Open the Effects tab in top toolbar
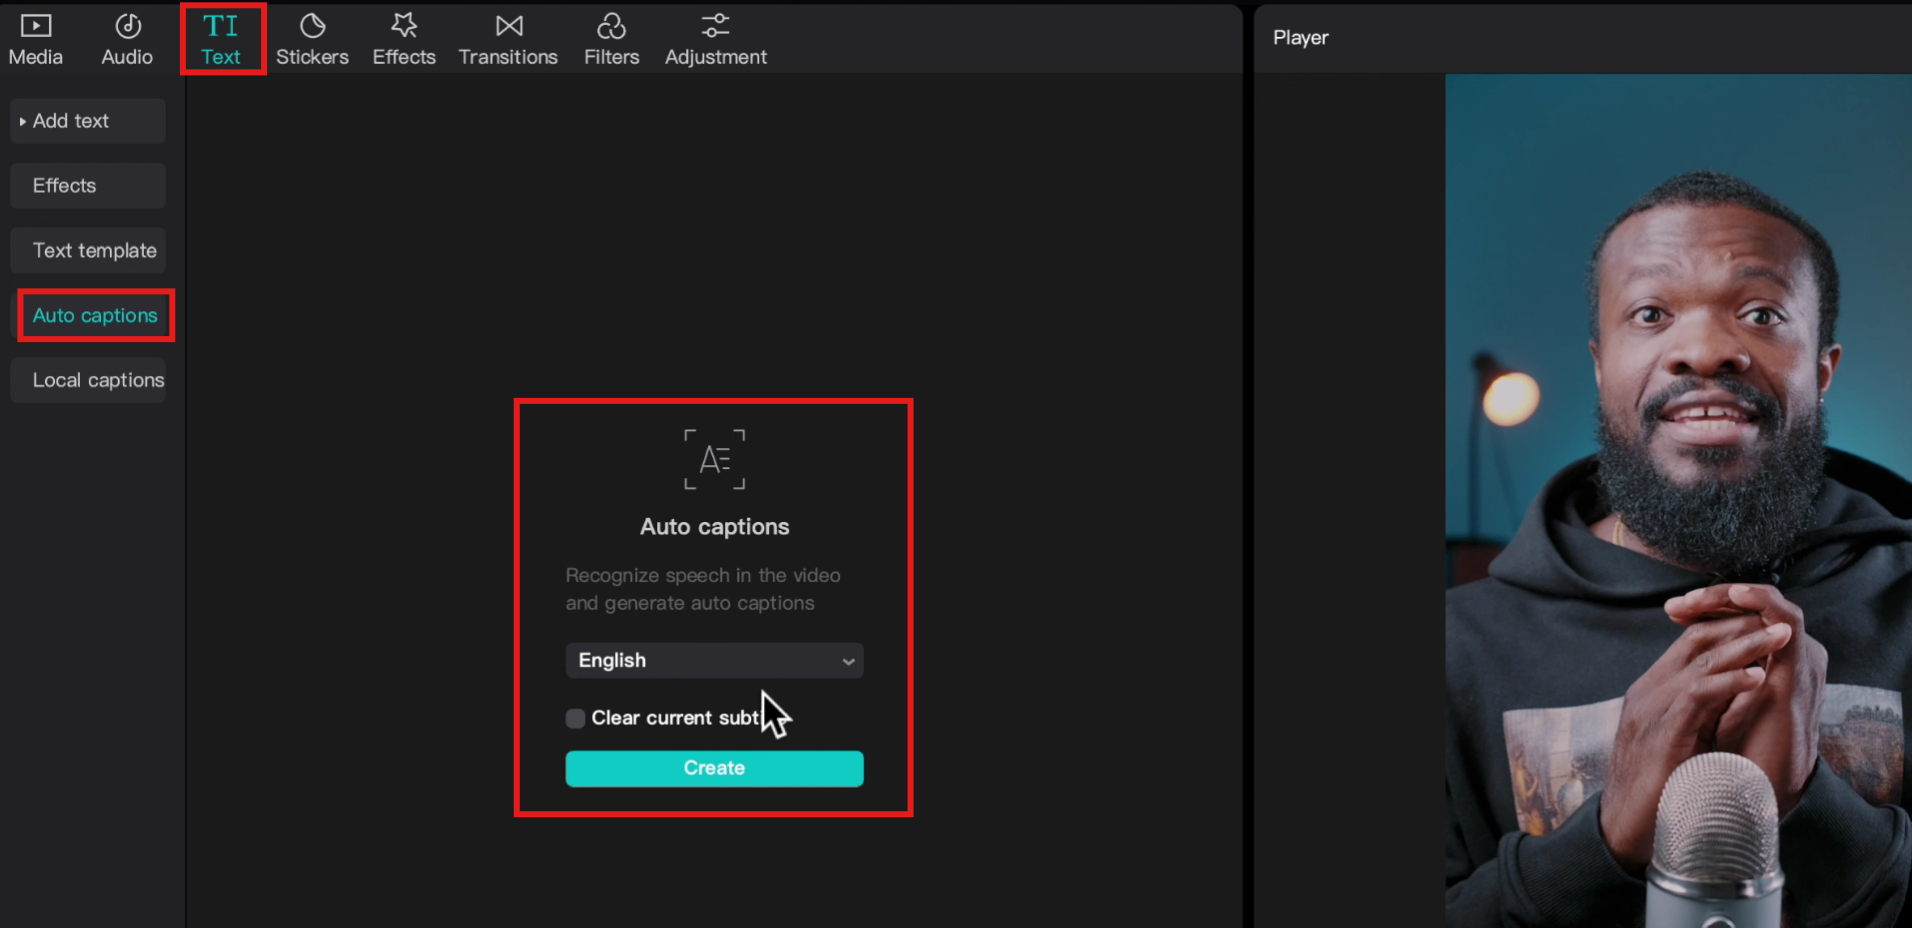The image size is (1912, 928). click(404, 40)
